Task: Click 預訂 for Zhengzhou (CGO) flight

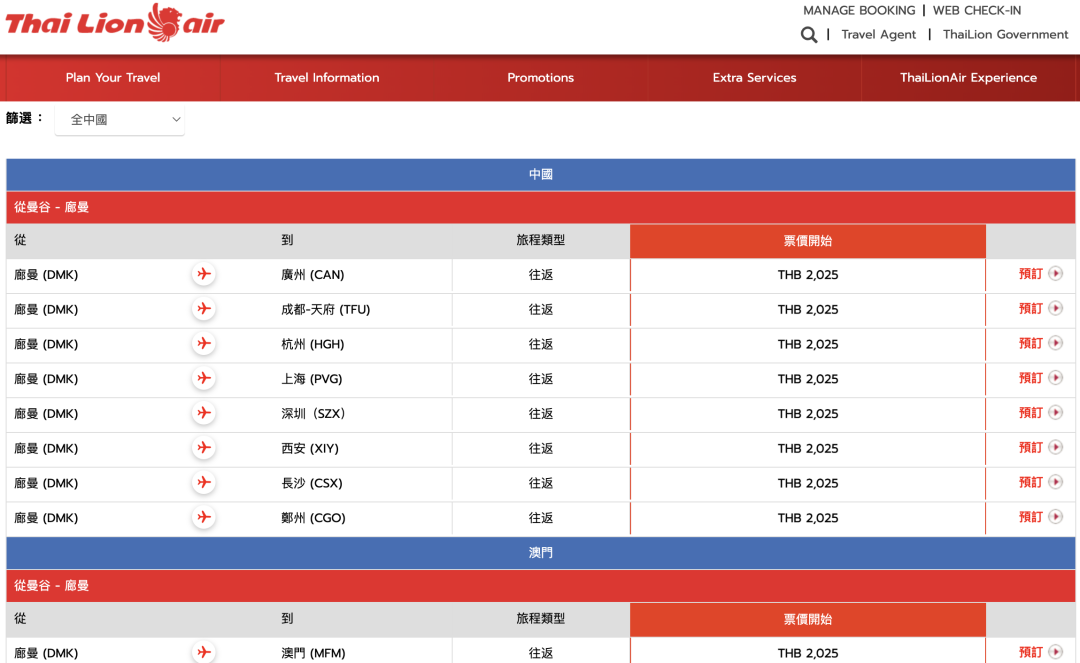Action: pyautogui.click(x=1030, y=517)
